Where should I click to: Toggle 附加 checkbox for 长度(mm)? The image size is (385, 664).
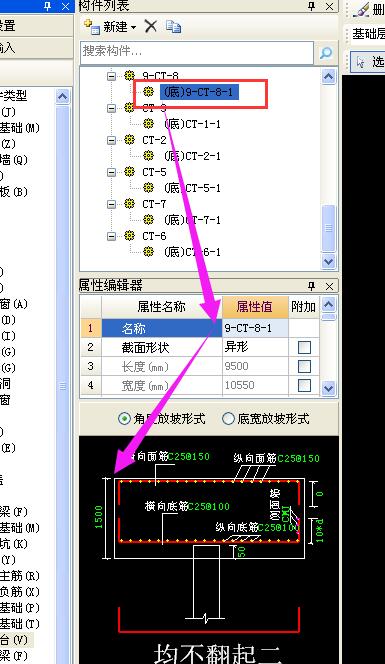click(x=304, y=366)
